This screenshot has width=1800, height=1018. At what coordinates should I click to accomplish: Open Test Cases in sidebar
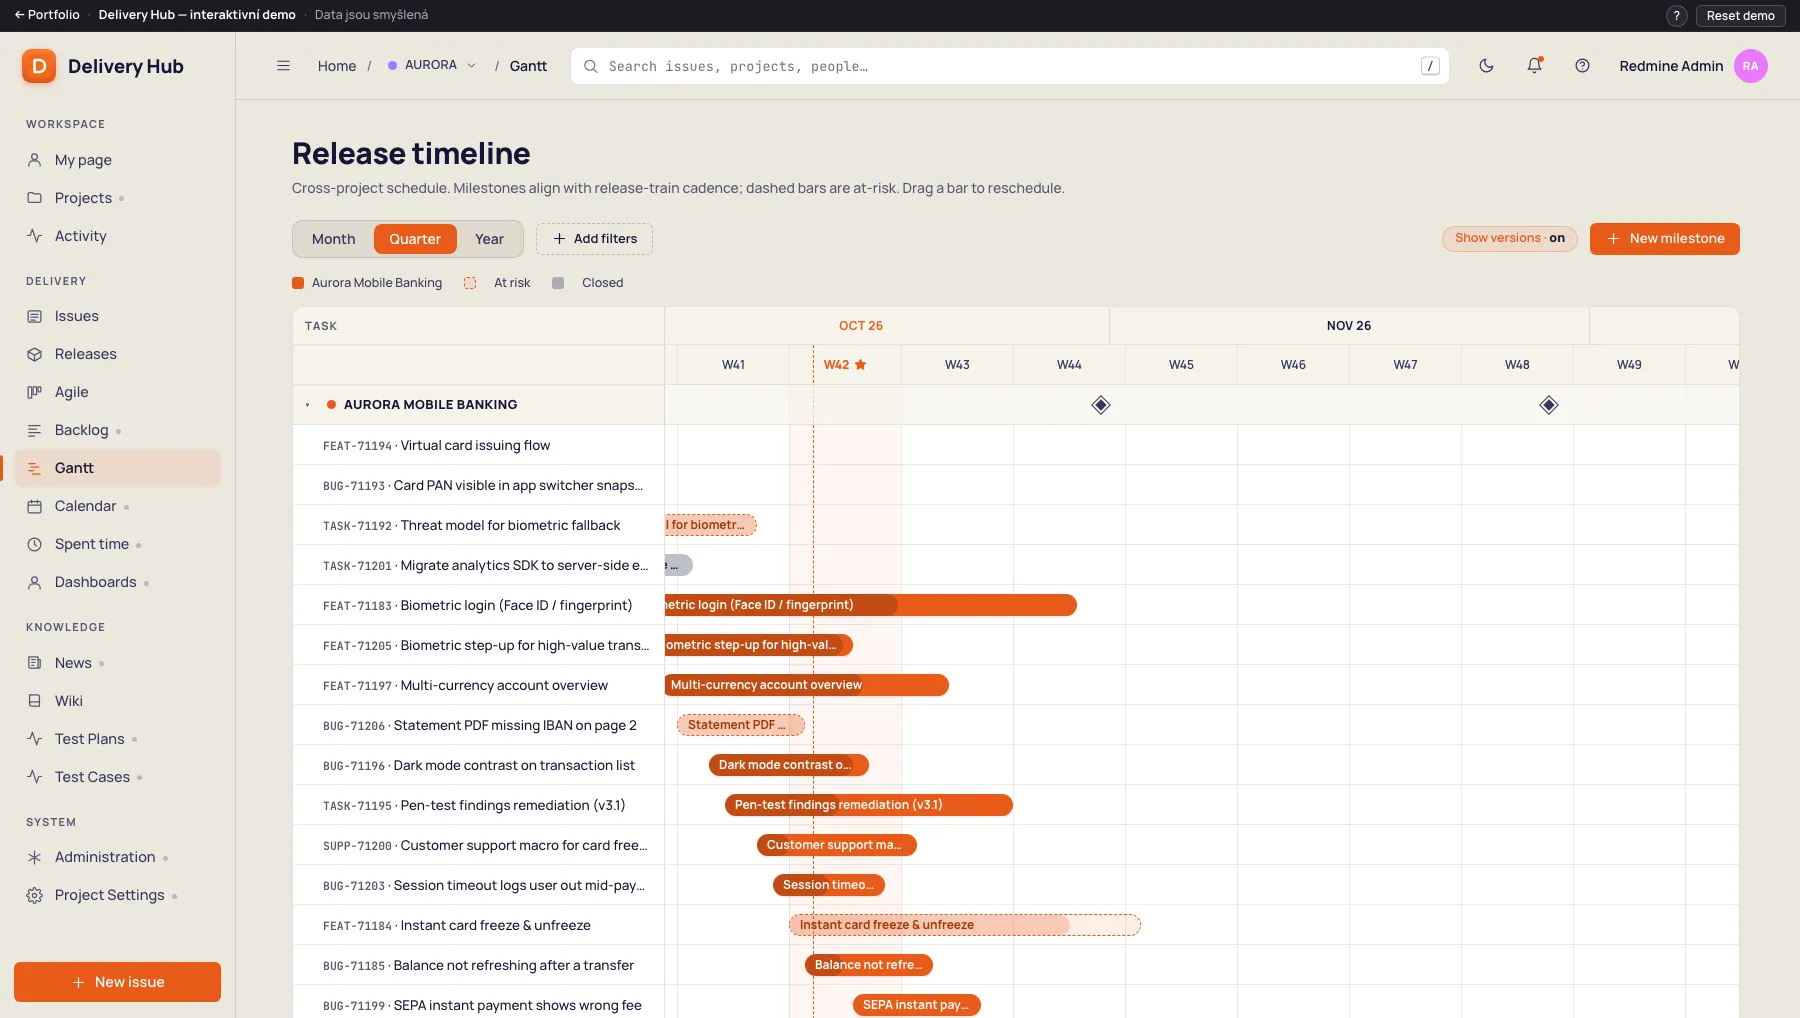117,777
